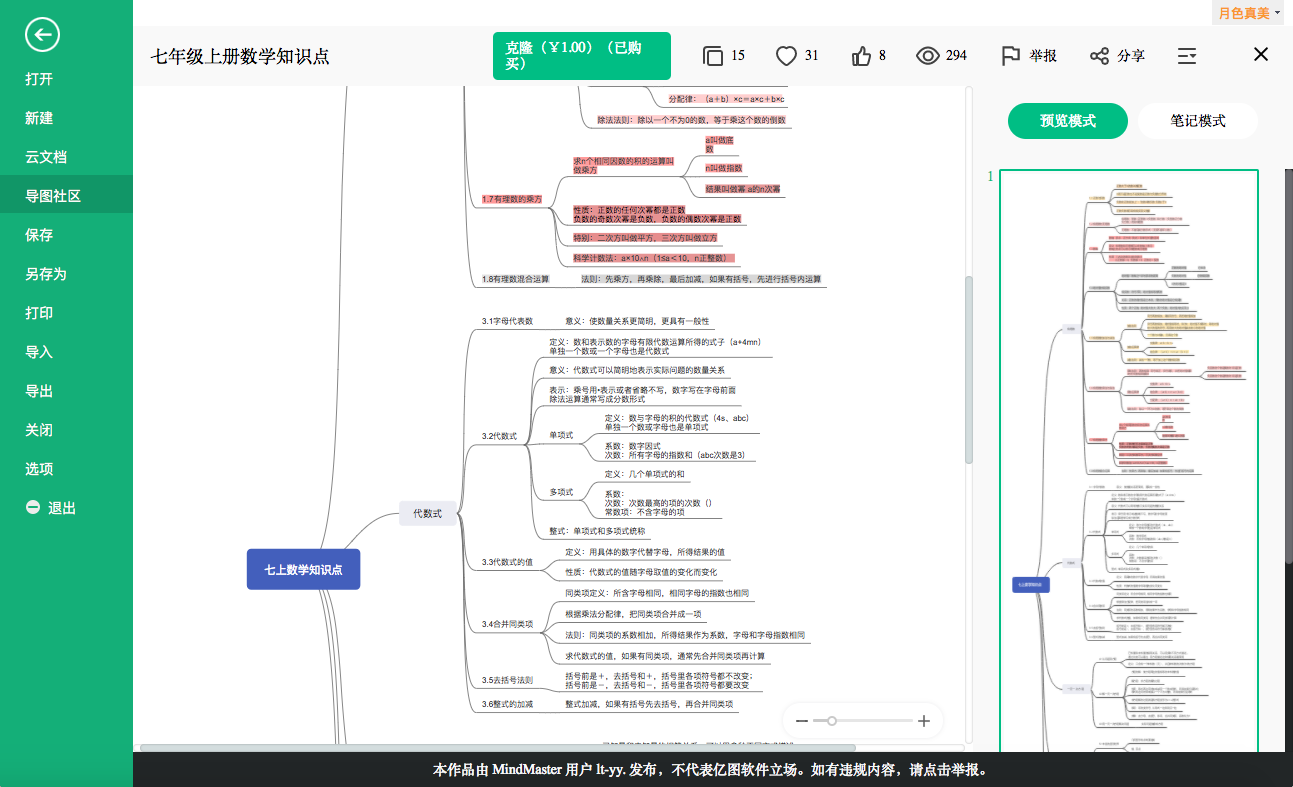Viewport: 1293px width, 787px height.
Task: Select 新建 in the sidebar
Action: [x=39, y=118]
